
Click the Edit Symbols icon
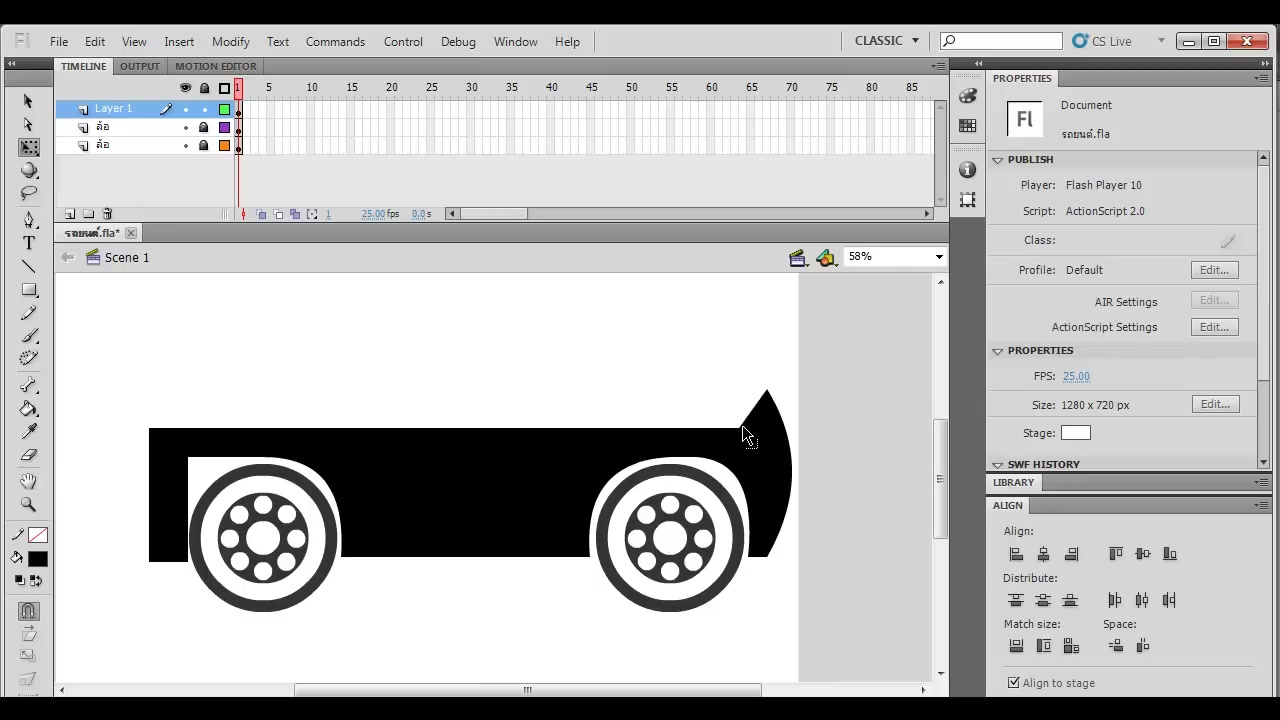[x=825, y=258]
